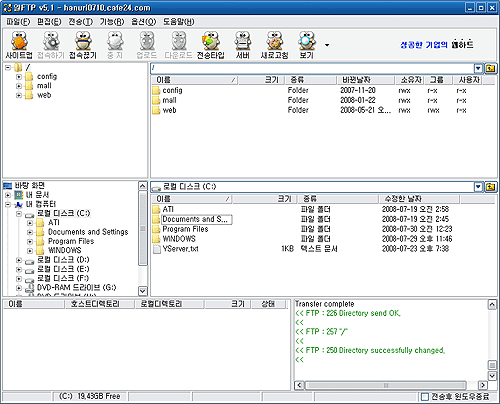Disconnect using the 접속끊기 icon
The width and height of the screenshot is (500, 404).
pos(83,45)
